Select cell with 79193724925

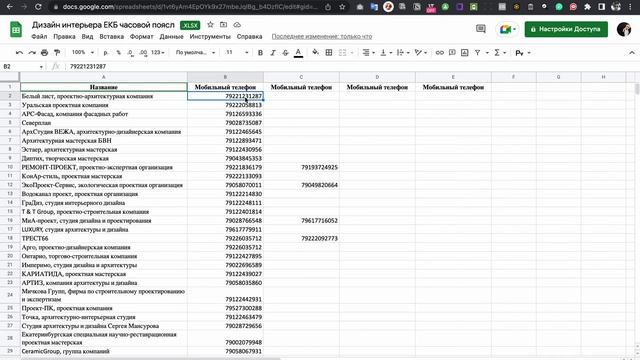pyautogui.click(x=301, y=167)
